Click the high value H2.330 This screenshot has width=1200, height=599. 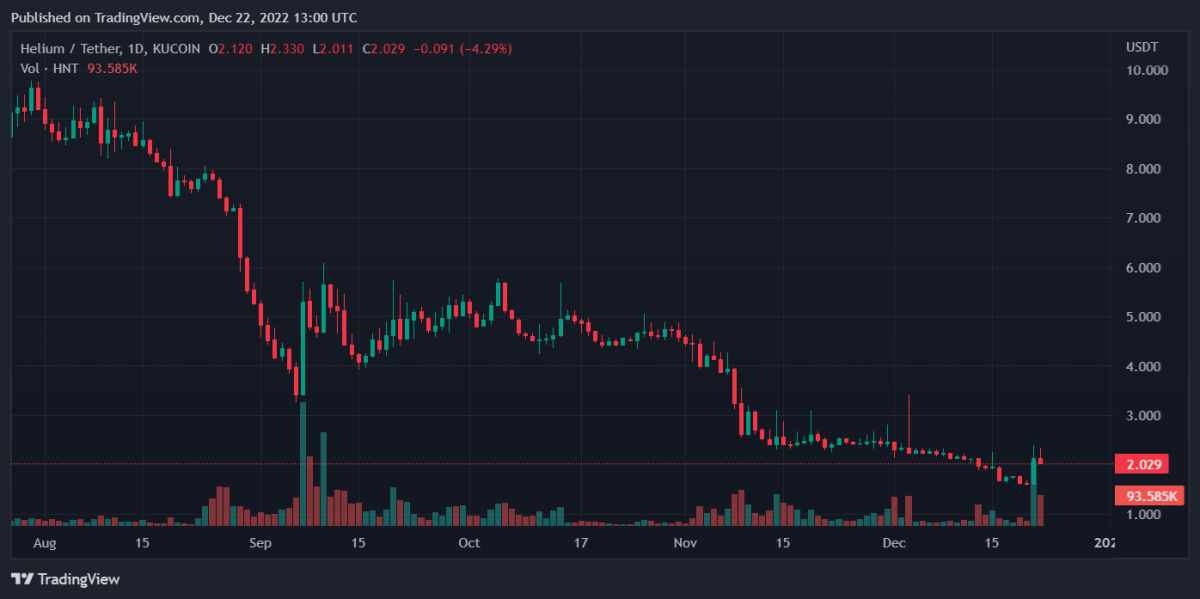tap(283, 48)
